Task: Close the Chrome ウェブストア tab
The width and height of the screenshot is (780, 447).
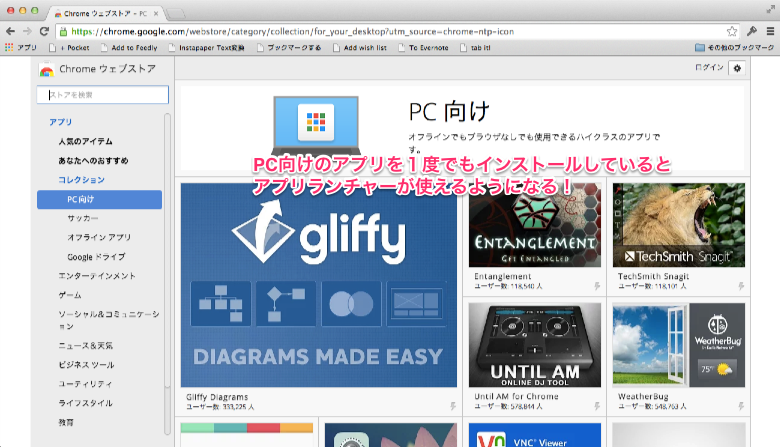Action: 156,13
